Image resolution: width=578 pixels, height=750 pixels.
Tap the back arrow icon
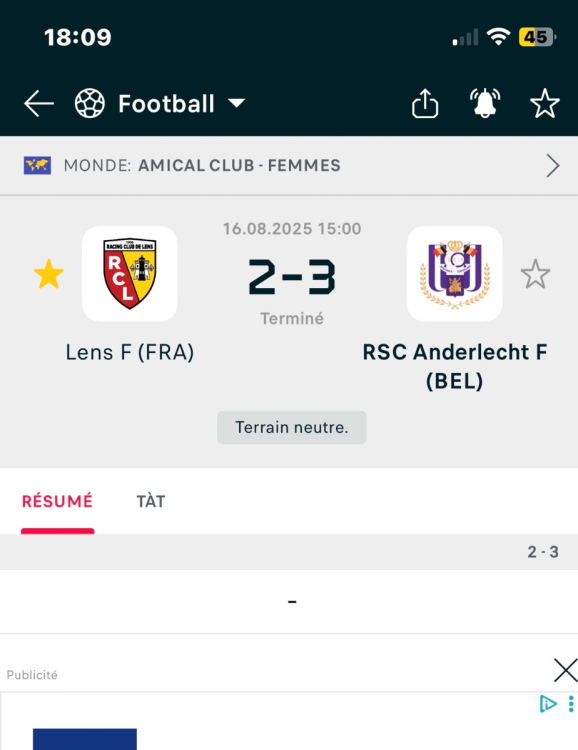(39, 103)
